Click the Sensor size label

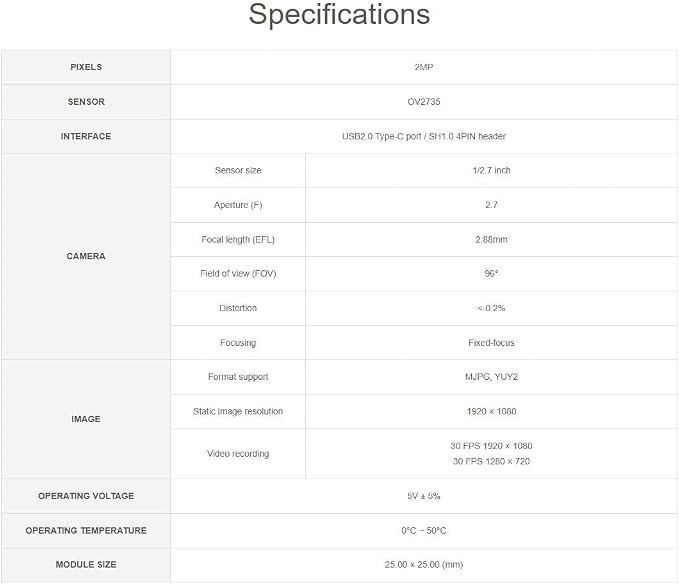[238, 170]
